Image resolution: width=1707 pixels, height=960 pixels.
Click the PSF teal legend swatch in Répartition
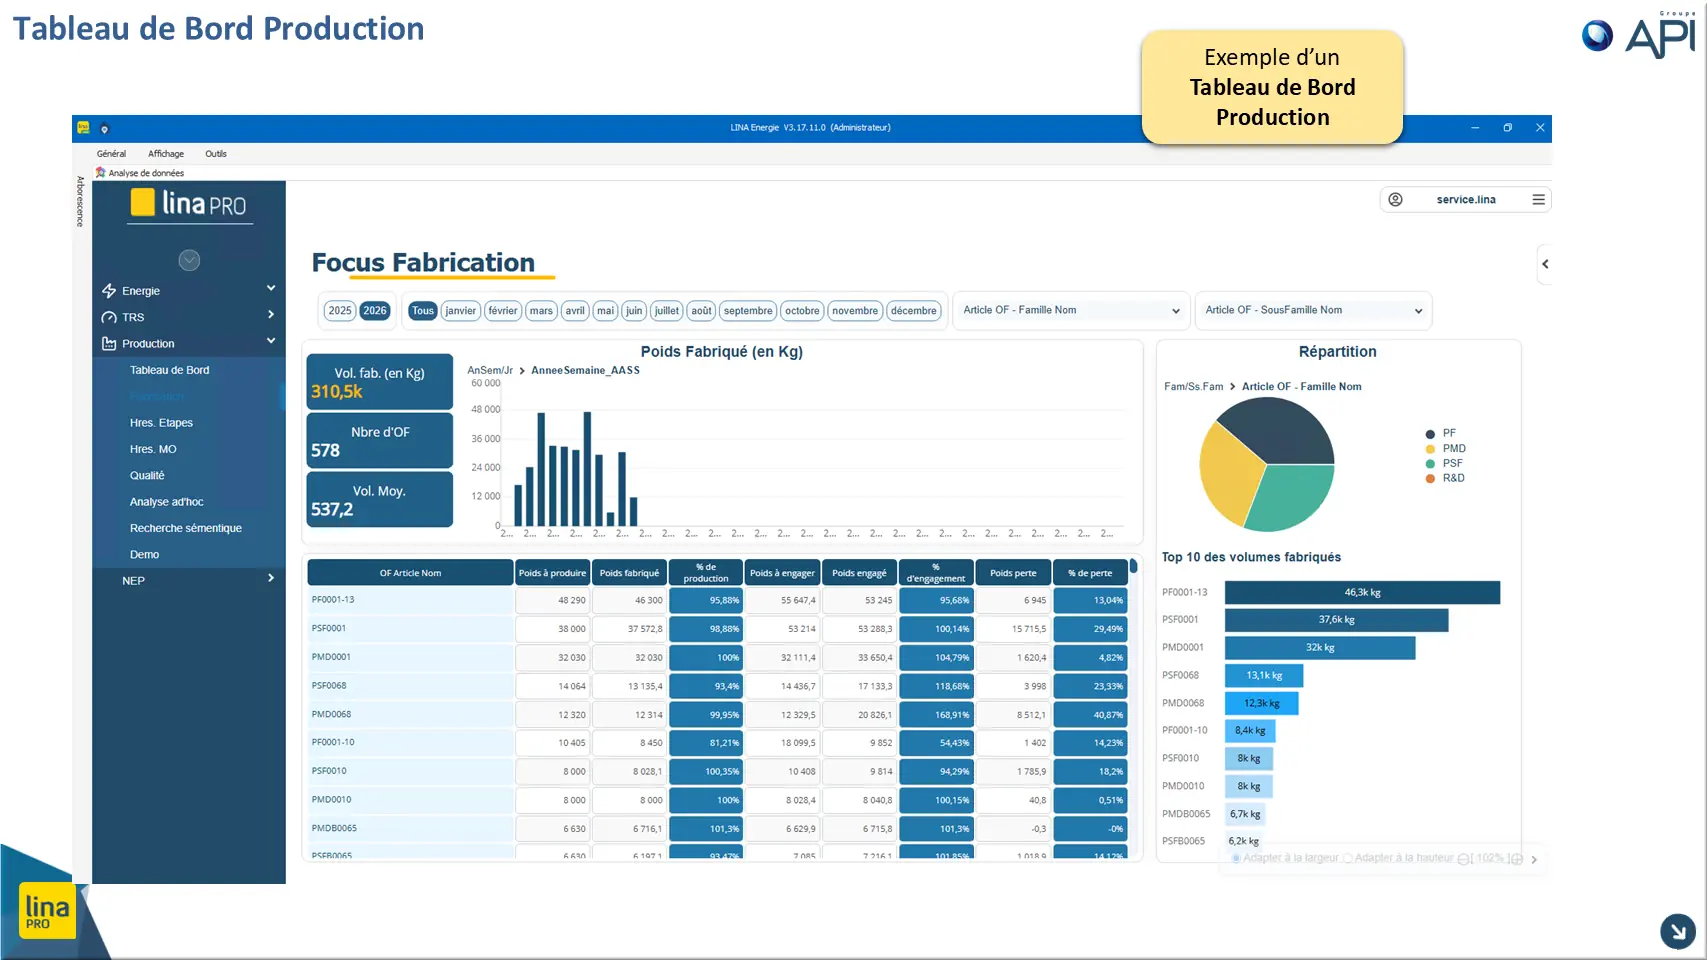pyautogui.click(x=1430, y=463)
